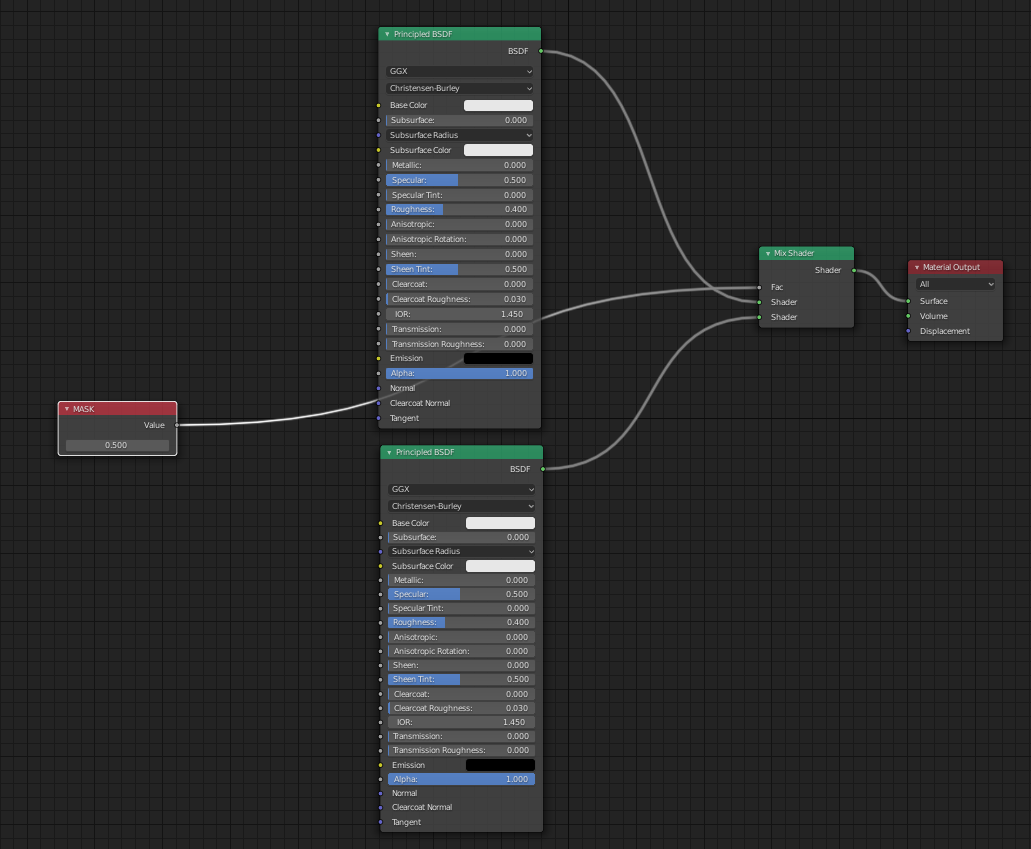The width and height of the screenshot is (1031, 849).
Task: Collapse the top Principled BSDF node triangle
Action: point(387,34)
